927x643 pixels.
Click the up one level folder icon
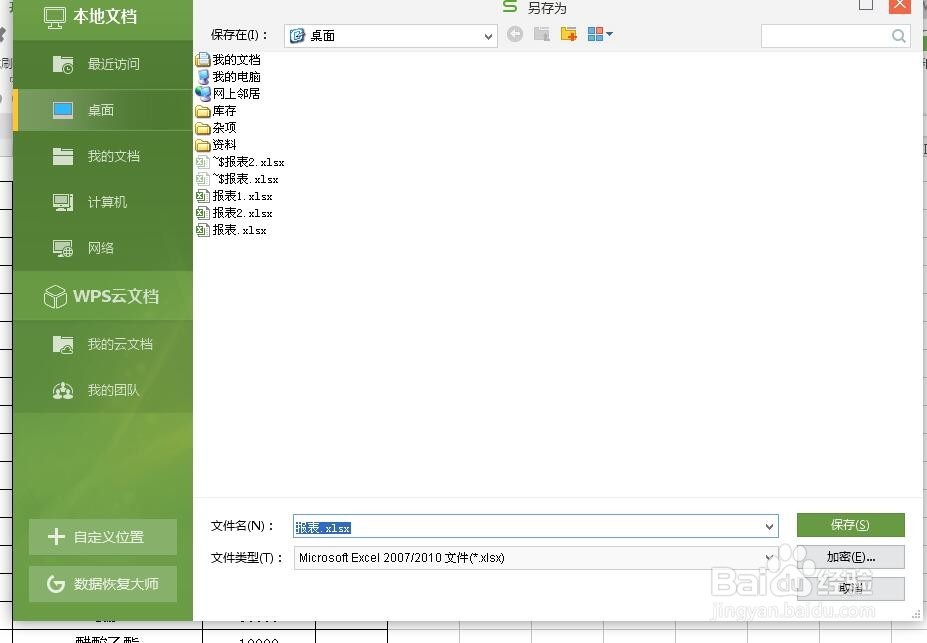(542, 34)
